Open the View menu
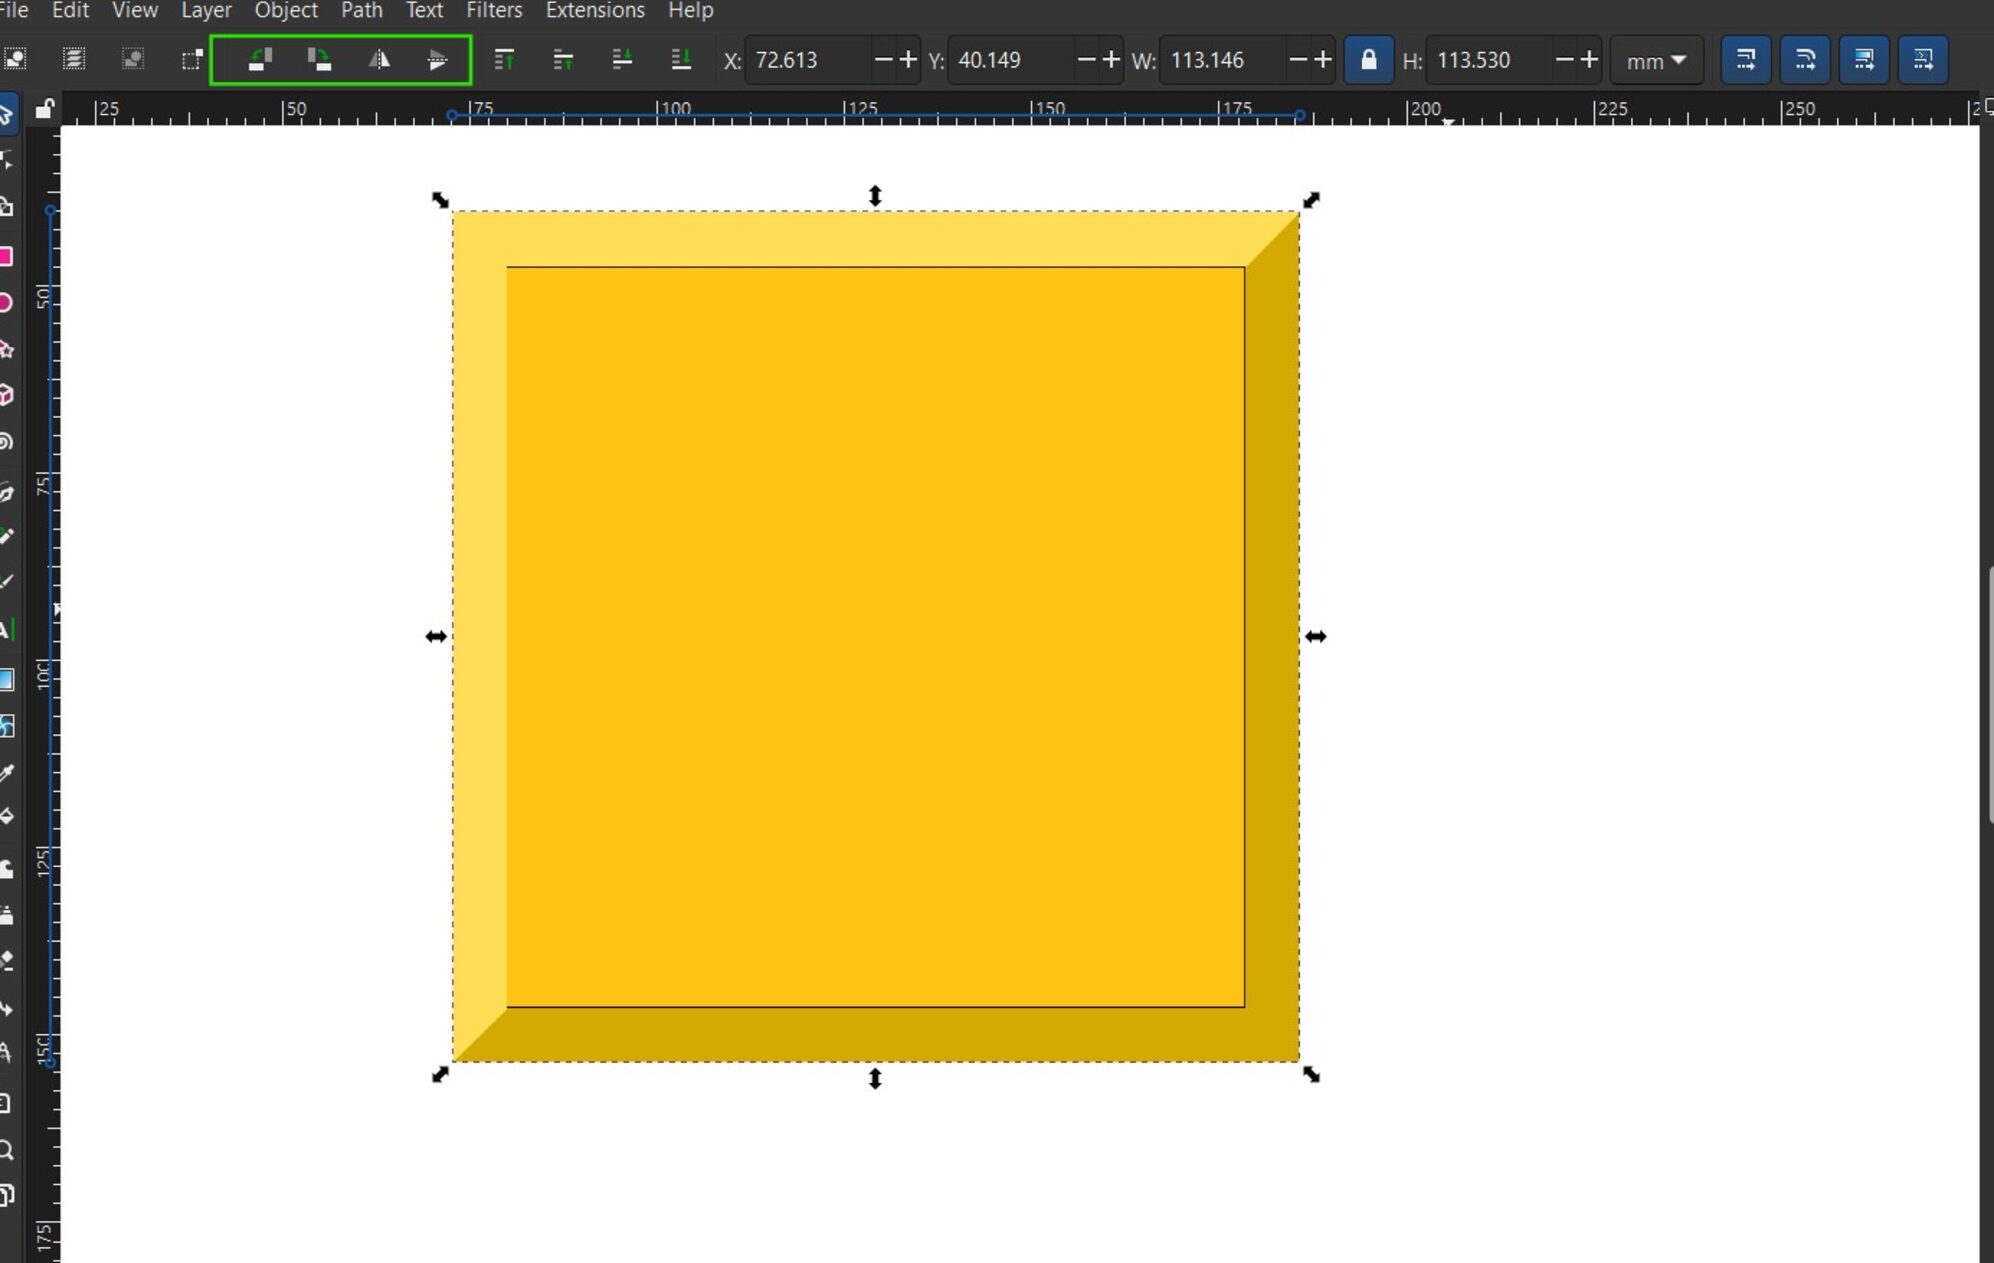The height and width of the screenshot is (1263, 1994). tap(134, 10)
